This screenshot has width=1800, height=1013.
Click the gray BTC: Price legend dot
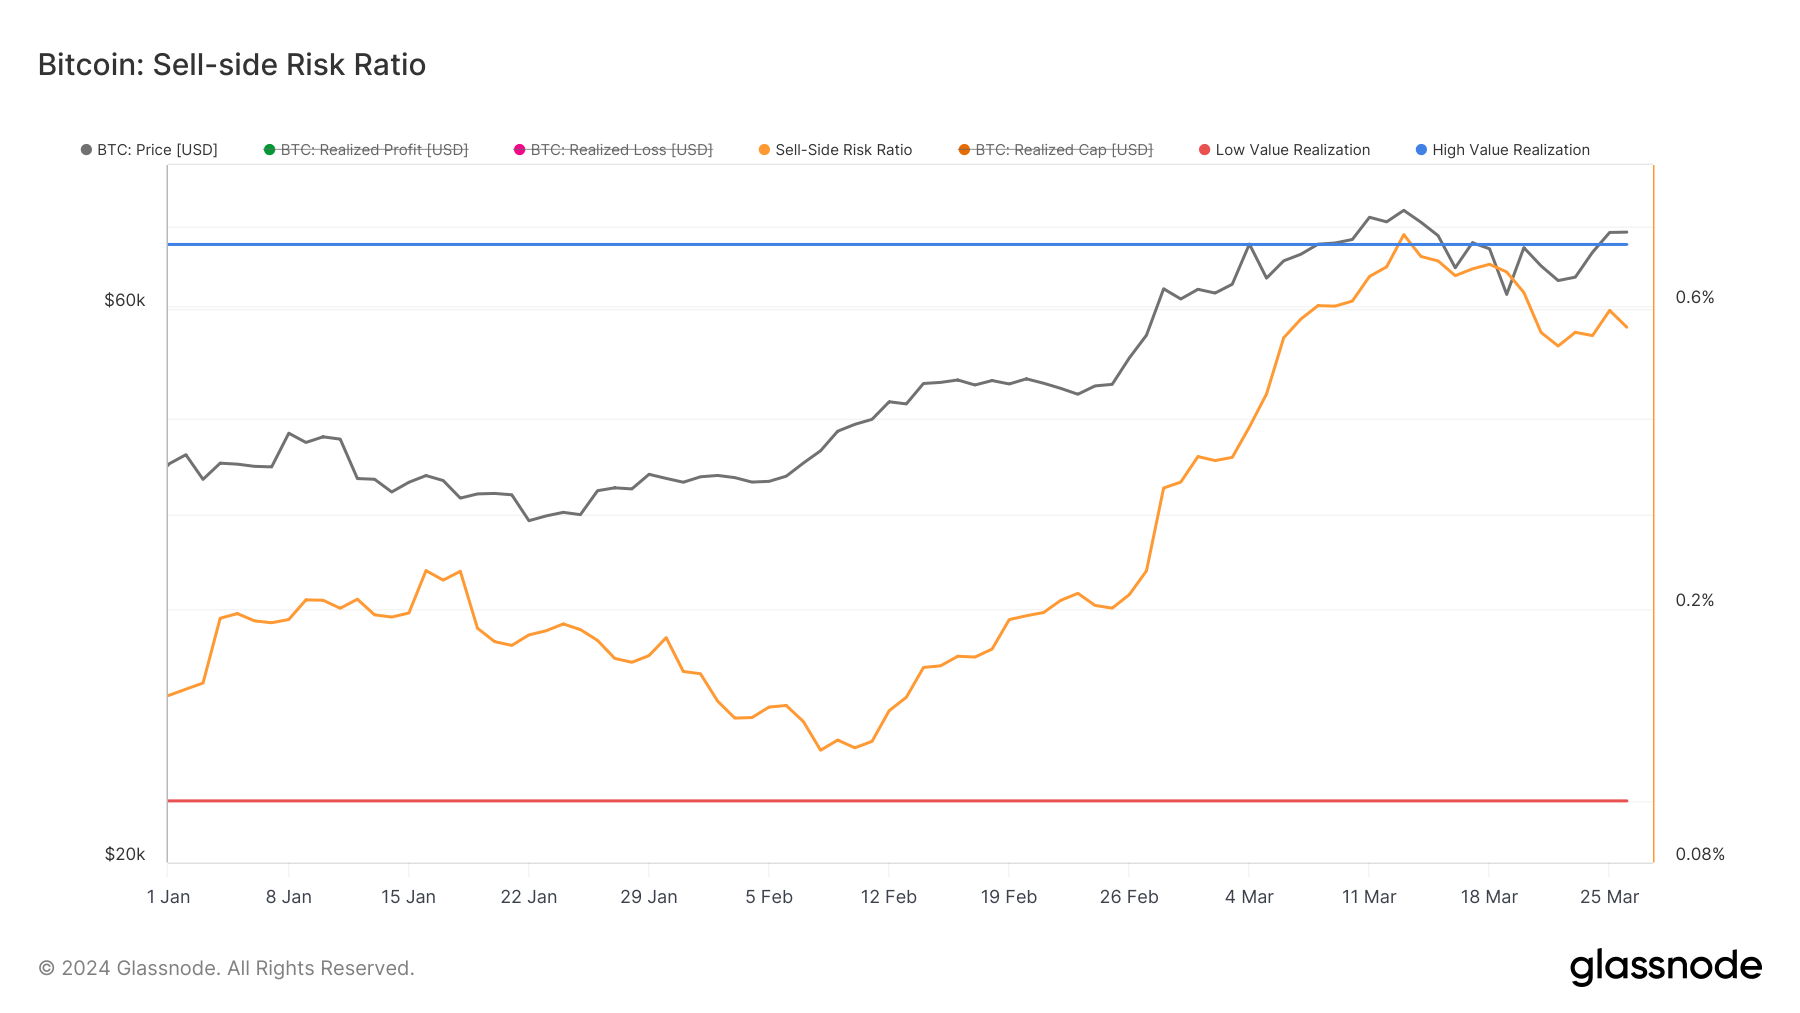(86, 149)
